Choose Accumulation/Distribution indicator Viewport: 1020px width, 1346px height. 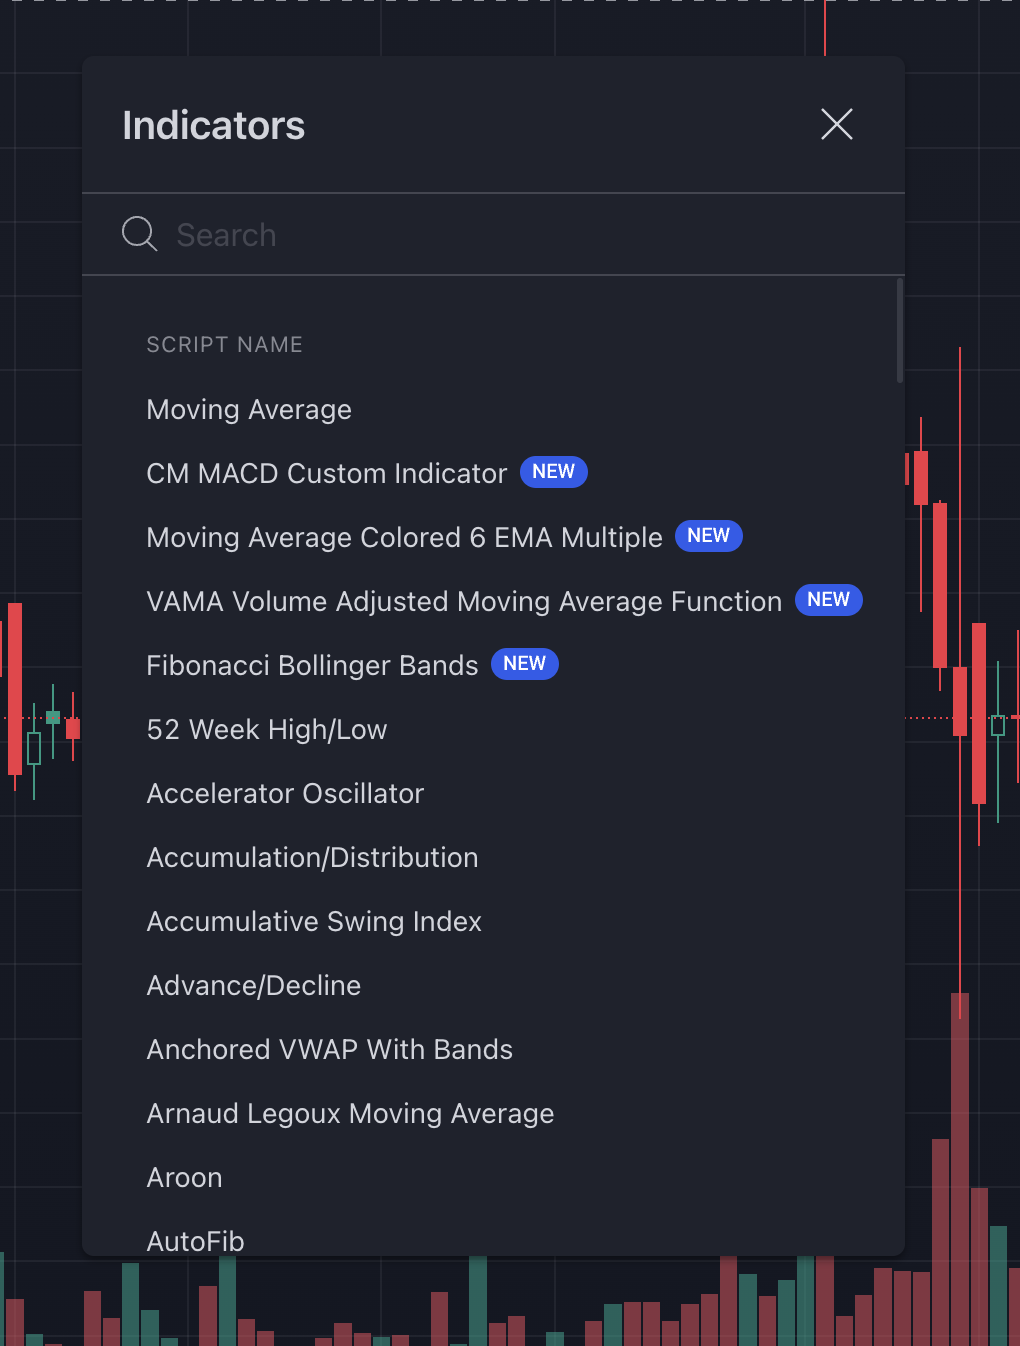coord(312,858)
